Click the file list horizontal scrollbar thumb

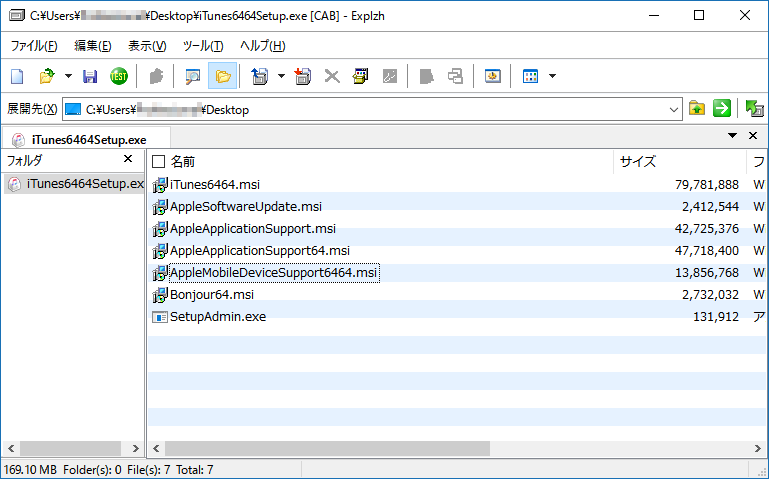coord(327,448)
